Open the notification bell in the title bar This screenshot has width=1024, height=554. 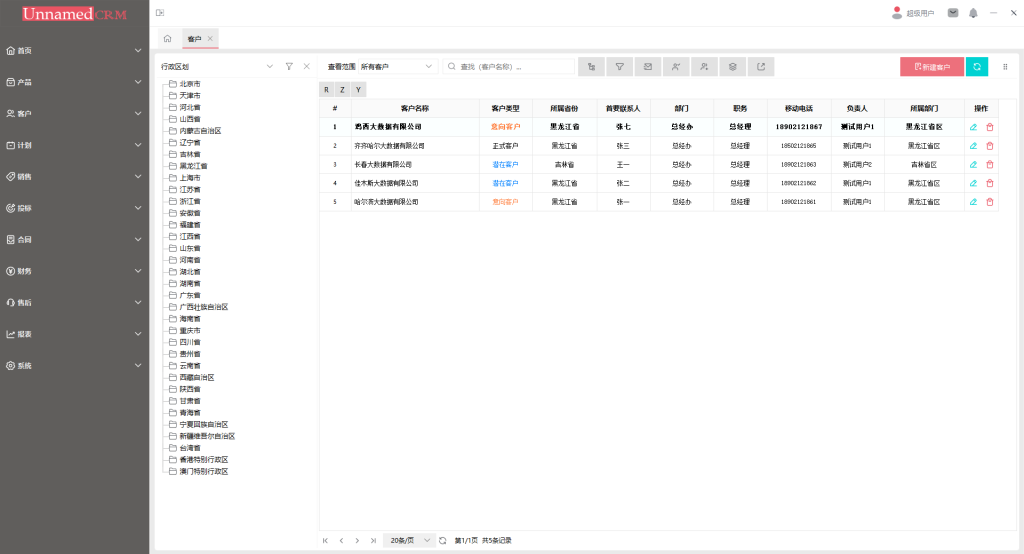(973, 13)
